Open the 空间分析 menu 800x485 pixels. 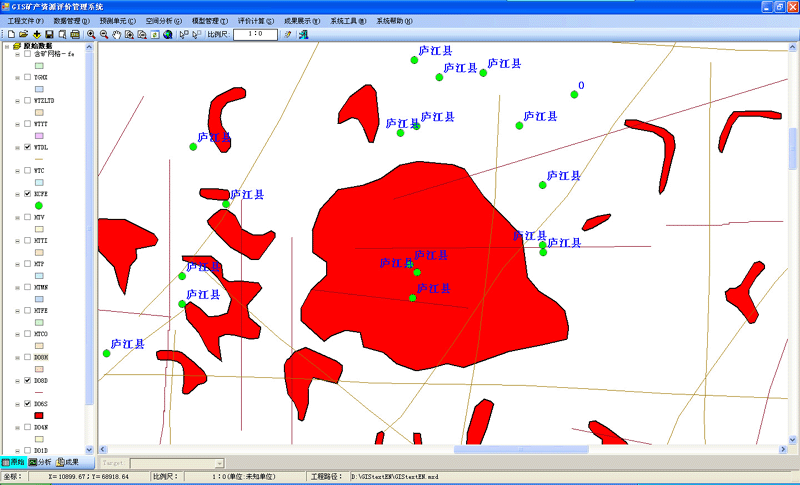tap(163, 20)
